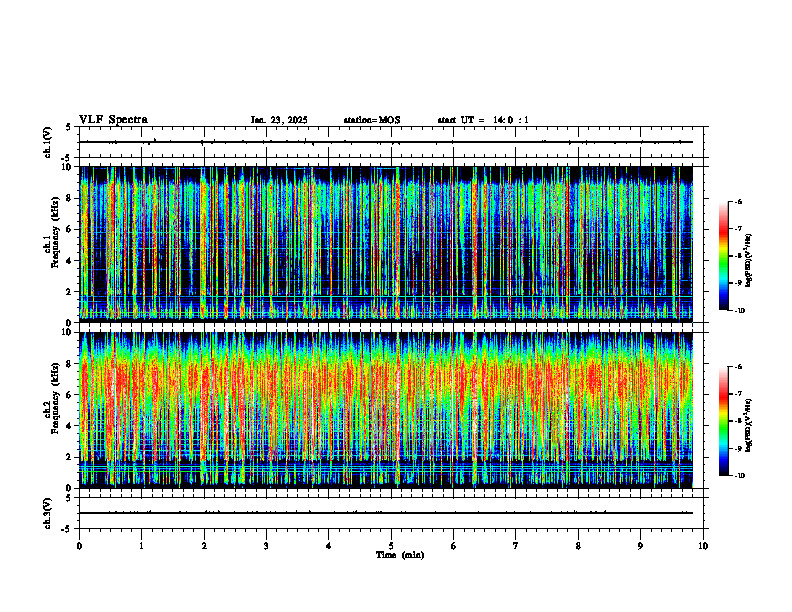Click the time axis tick label "0"
The height and width of the screenshot is (612, 792).
(79, 546)
